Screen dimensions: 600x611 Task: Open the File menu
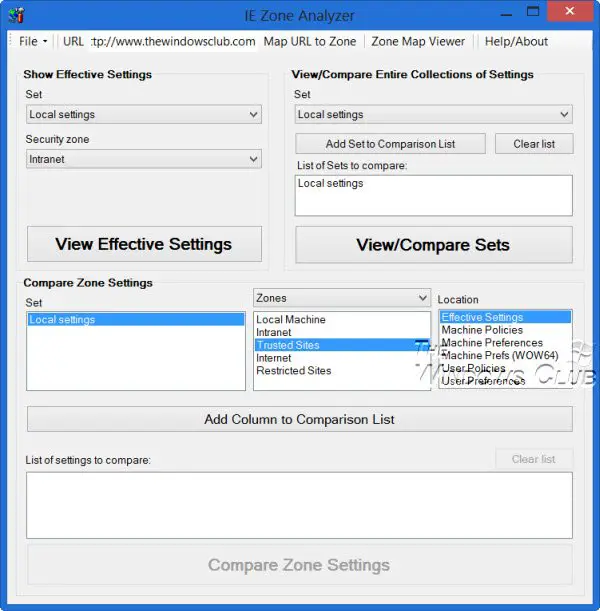(x=33, y=41)
